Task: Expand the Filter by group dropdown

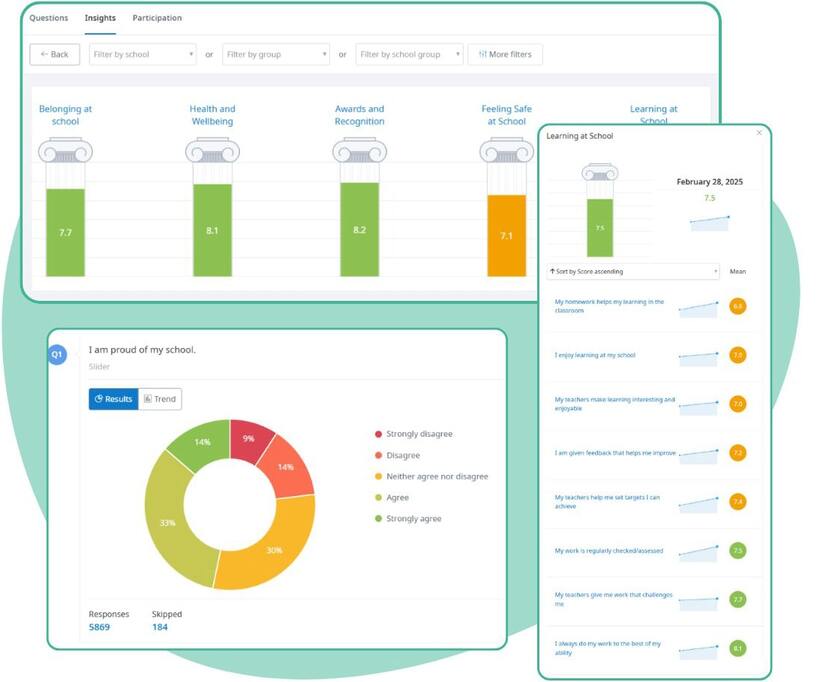Action: pyautogui.click(x=276, y=54)
